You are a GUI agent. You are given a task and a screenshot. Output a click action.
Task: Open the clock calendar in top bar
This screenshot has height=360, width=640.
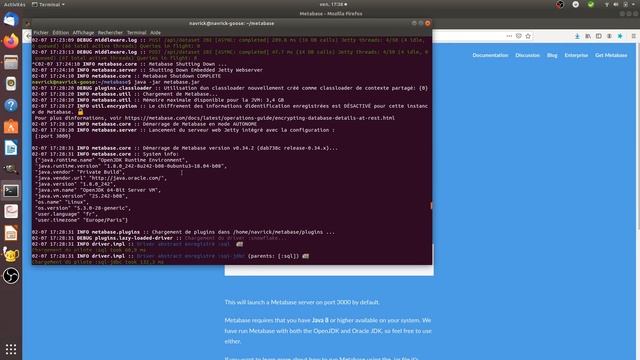click(x=333, y=4)
